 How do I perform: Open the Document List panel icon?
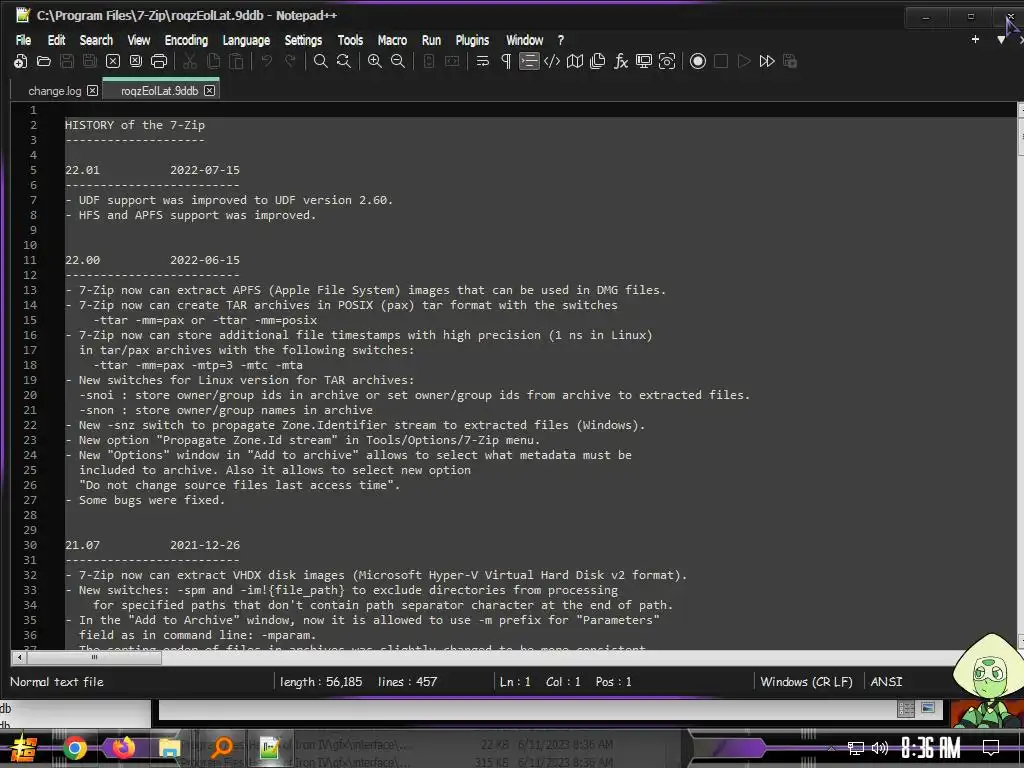598,61
